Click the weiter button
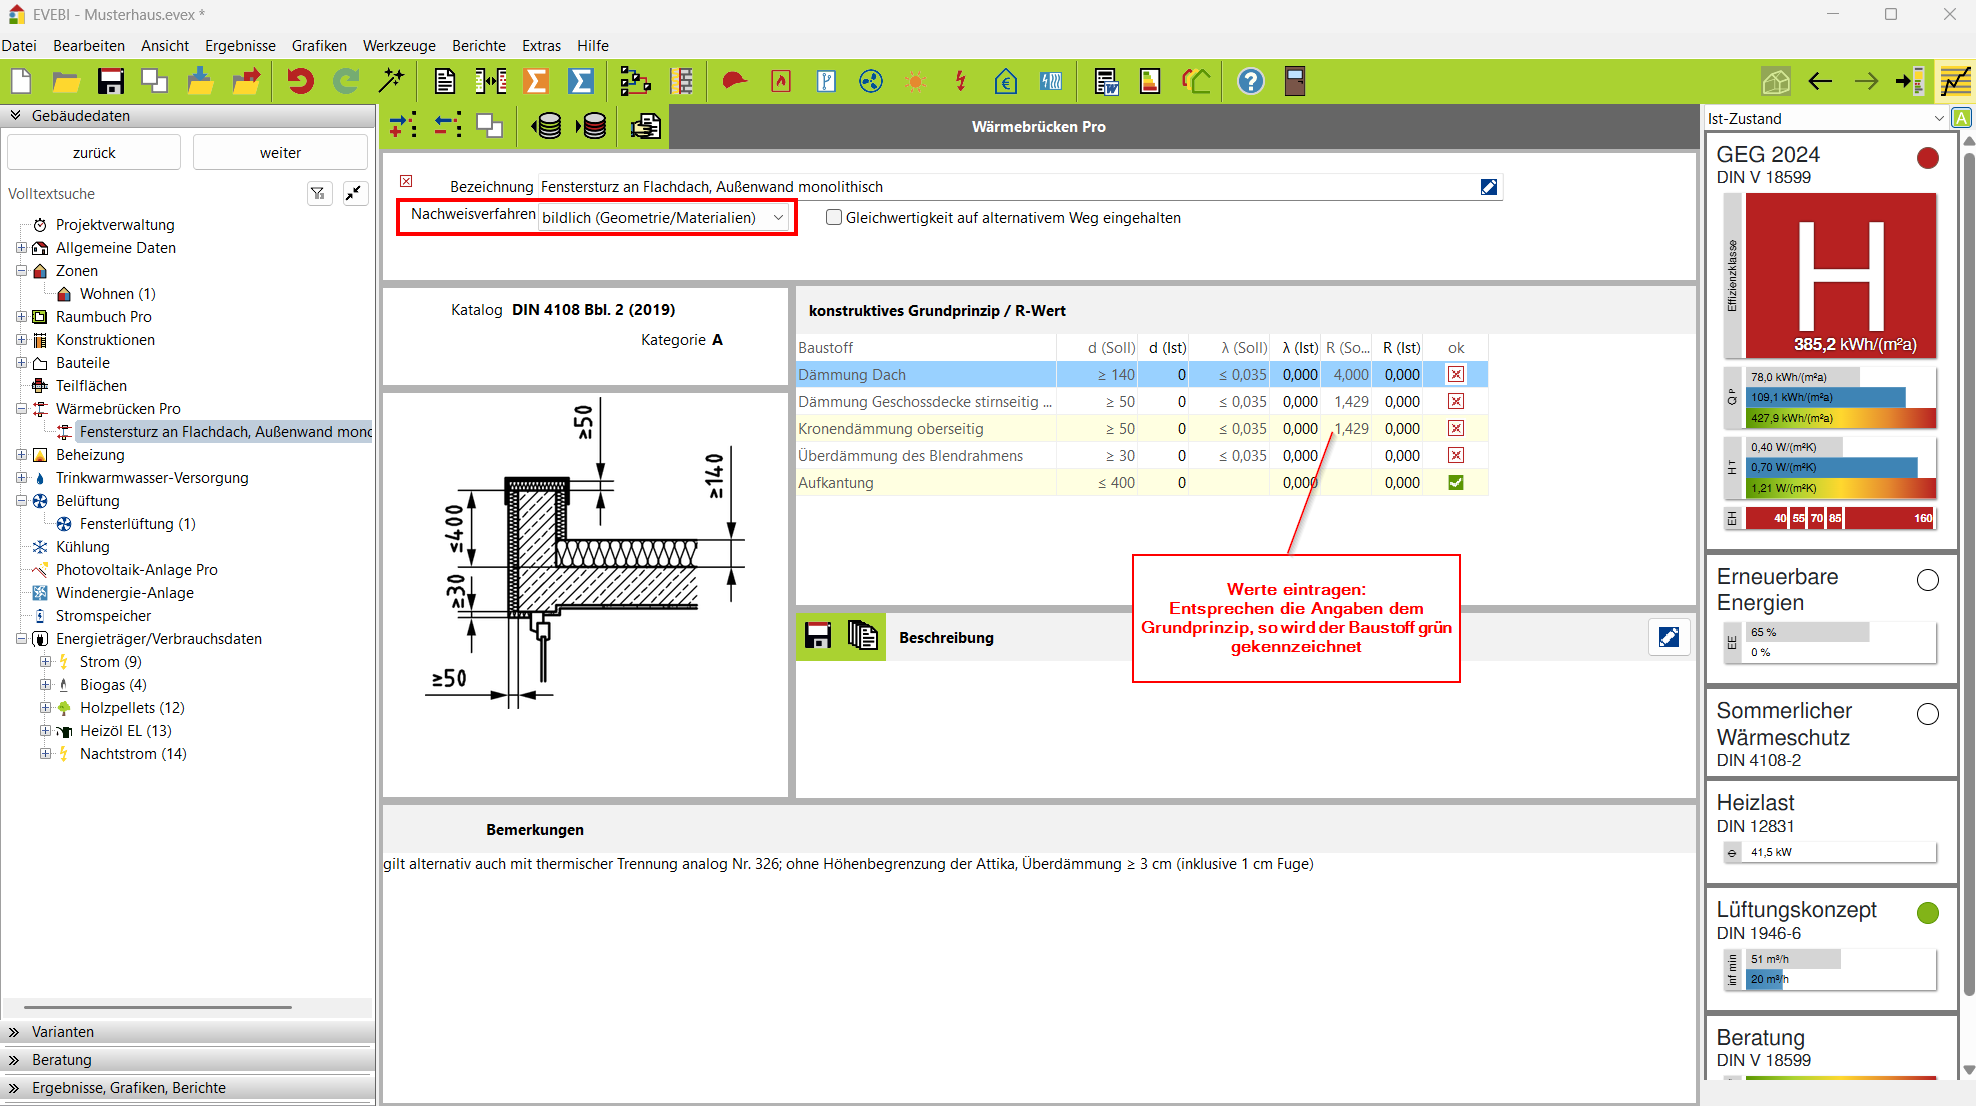This screenshot has height=1106, width=1976. click(x=280, y=152)
